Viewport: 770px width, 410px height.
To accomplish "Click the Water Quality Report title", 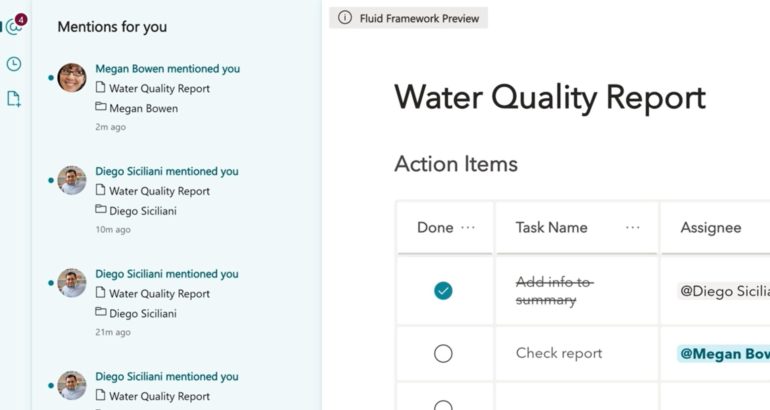I will pos(550,98).
